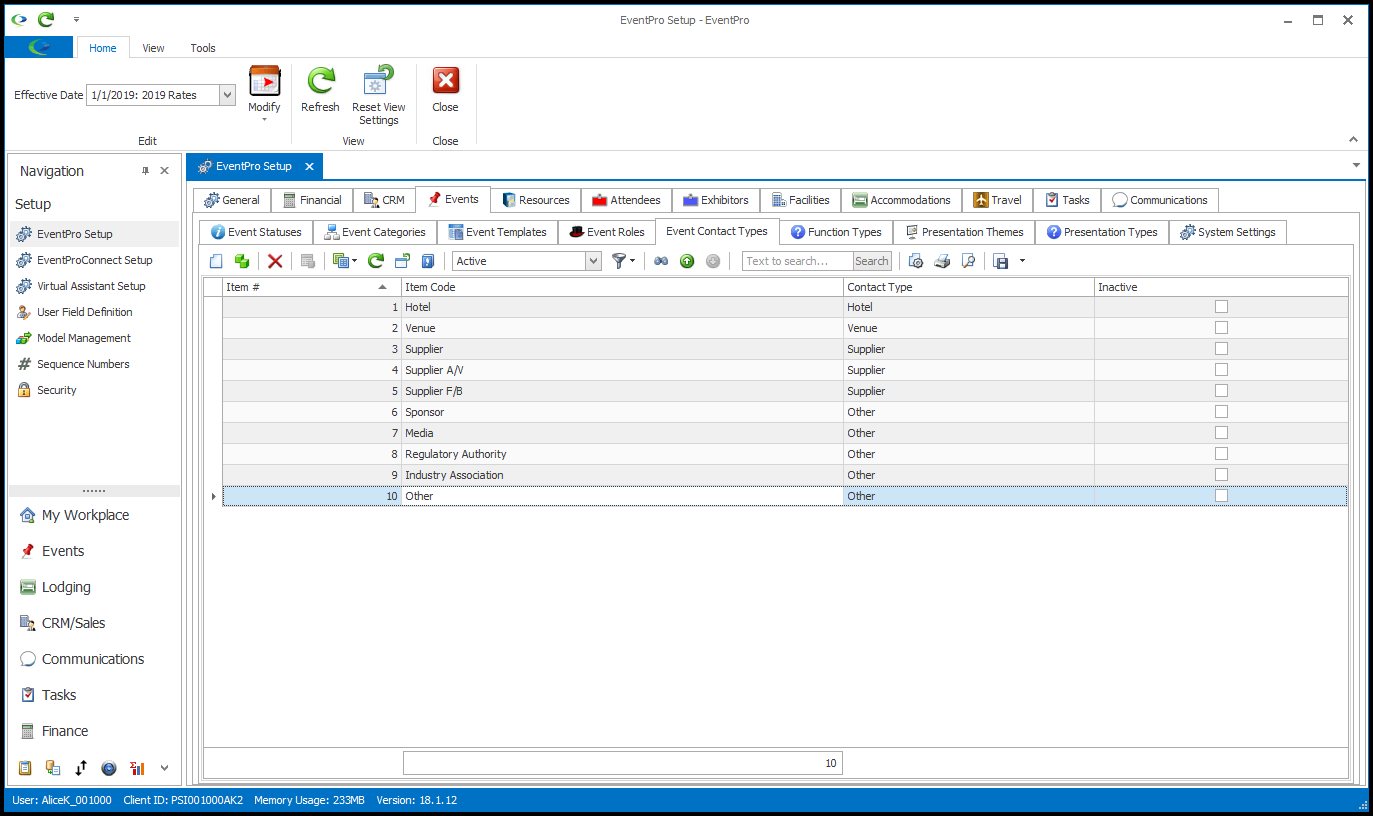
Task: Click the up-down arrows icon at navigation bottom
Action: [81, 768]
